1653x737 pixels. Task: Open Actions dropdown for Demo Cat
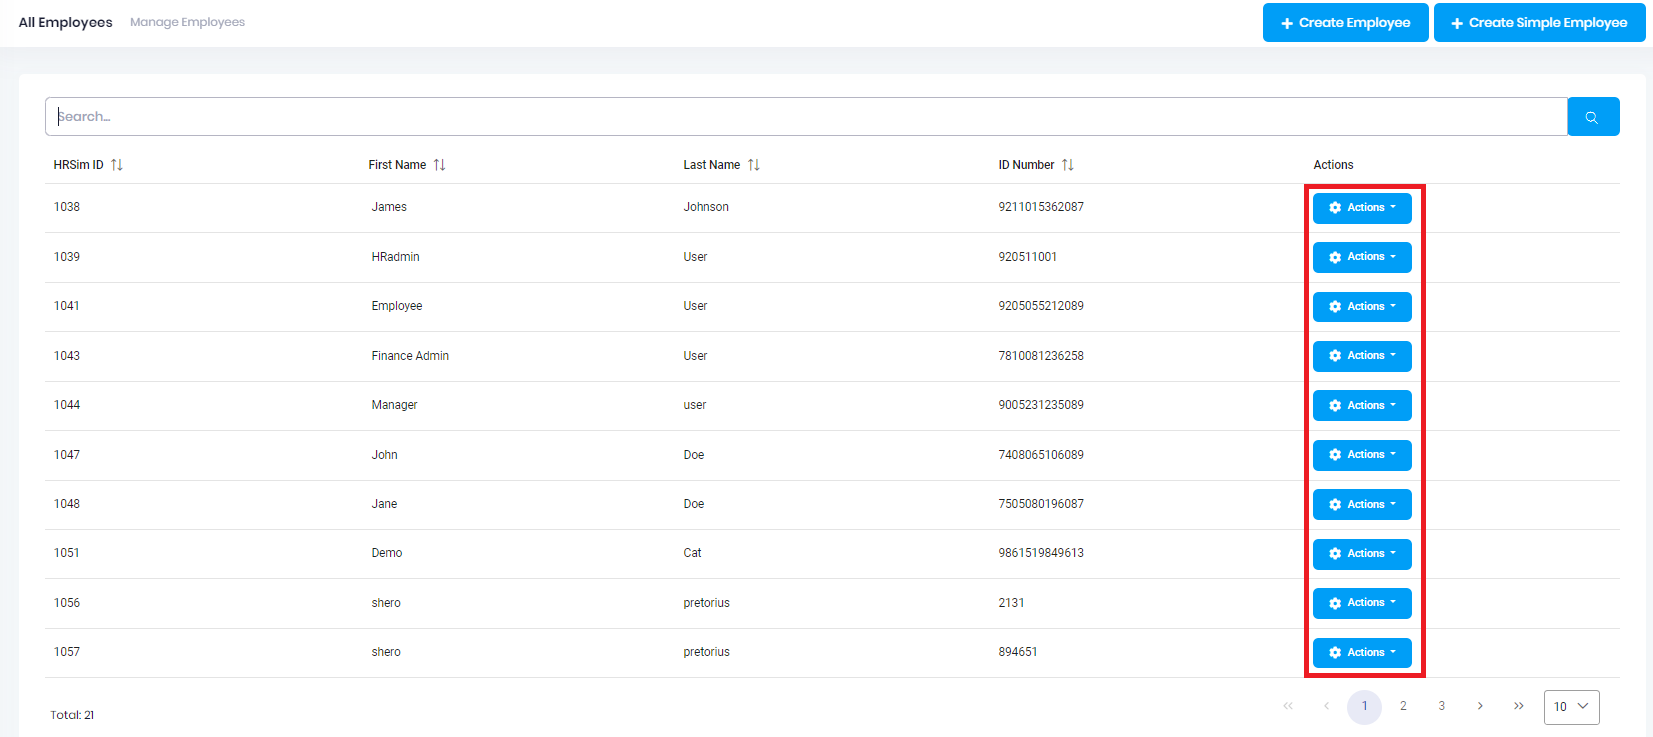[x=1362, y=554]
